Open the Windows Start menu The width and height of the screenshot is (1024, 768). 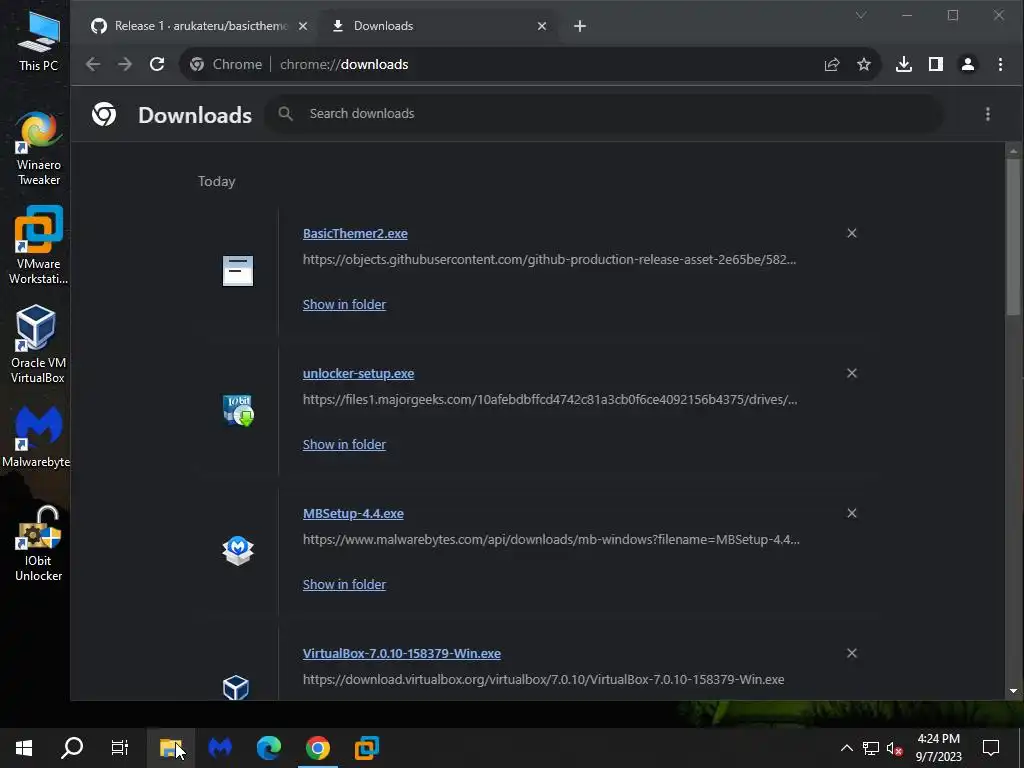click(x=24, y=748)
